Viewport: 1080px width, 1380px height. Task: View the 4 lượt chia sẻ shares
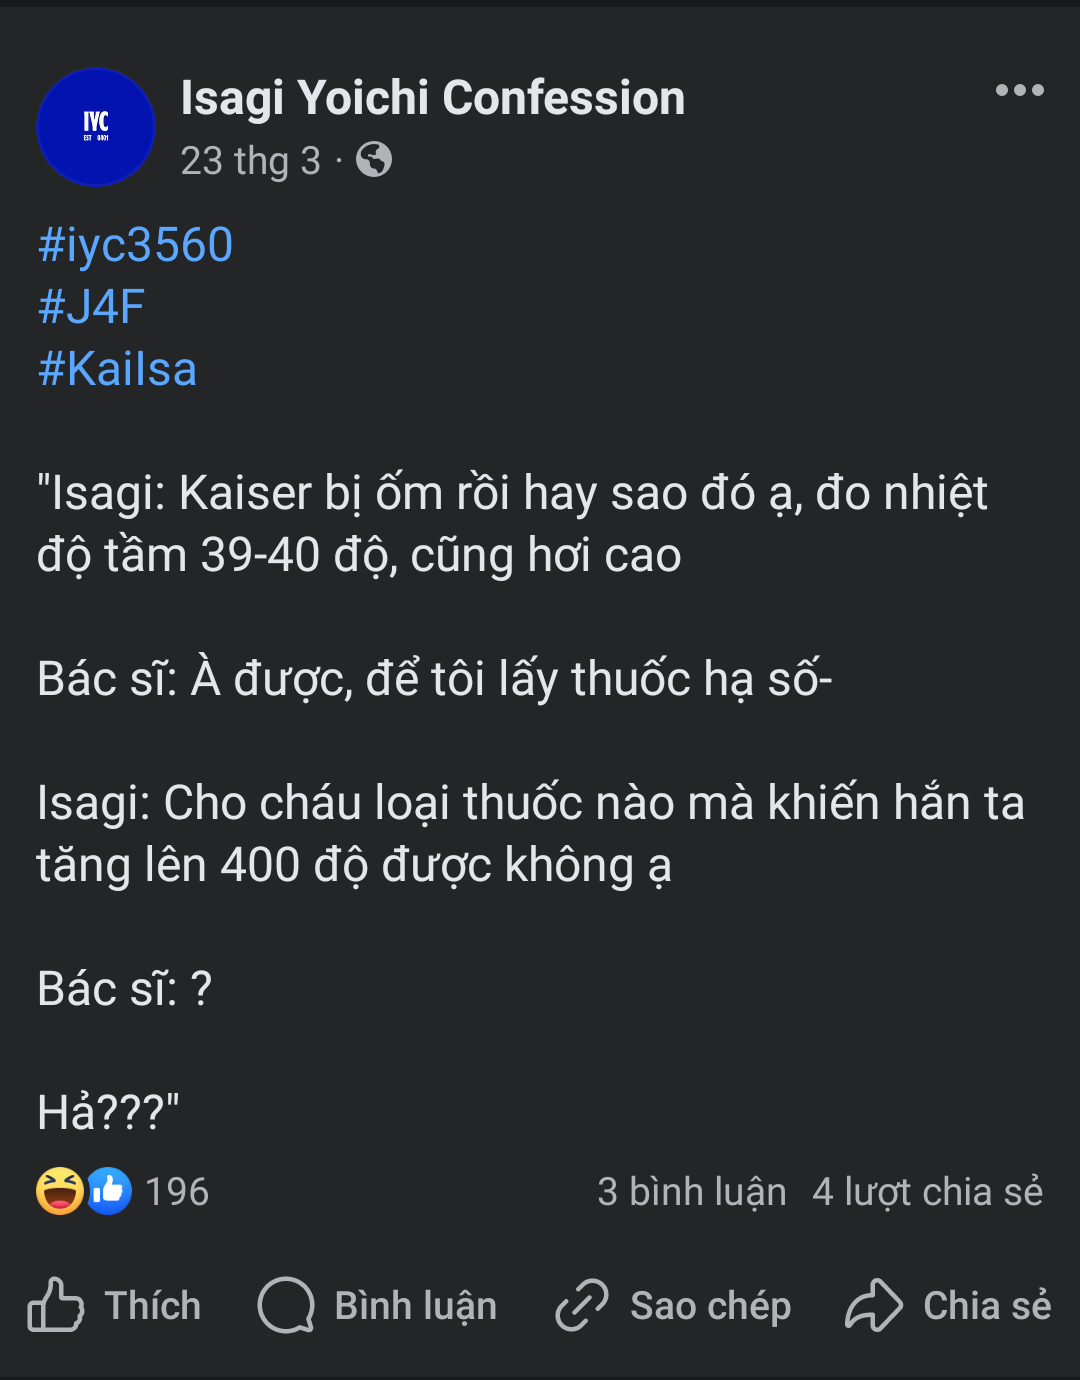pos(927,1192)
